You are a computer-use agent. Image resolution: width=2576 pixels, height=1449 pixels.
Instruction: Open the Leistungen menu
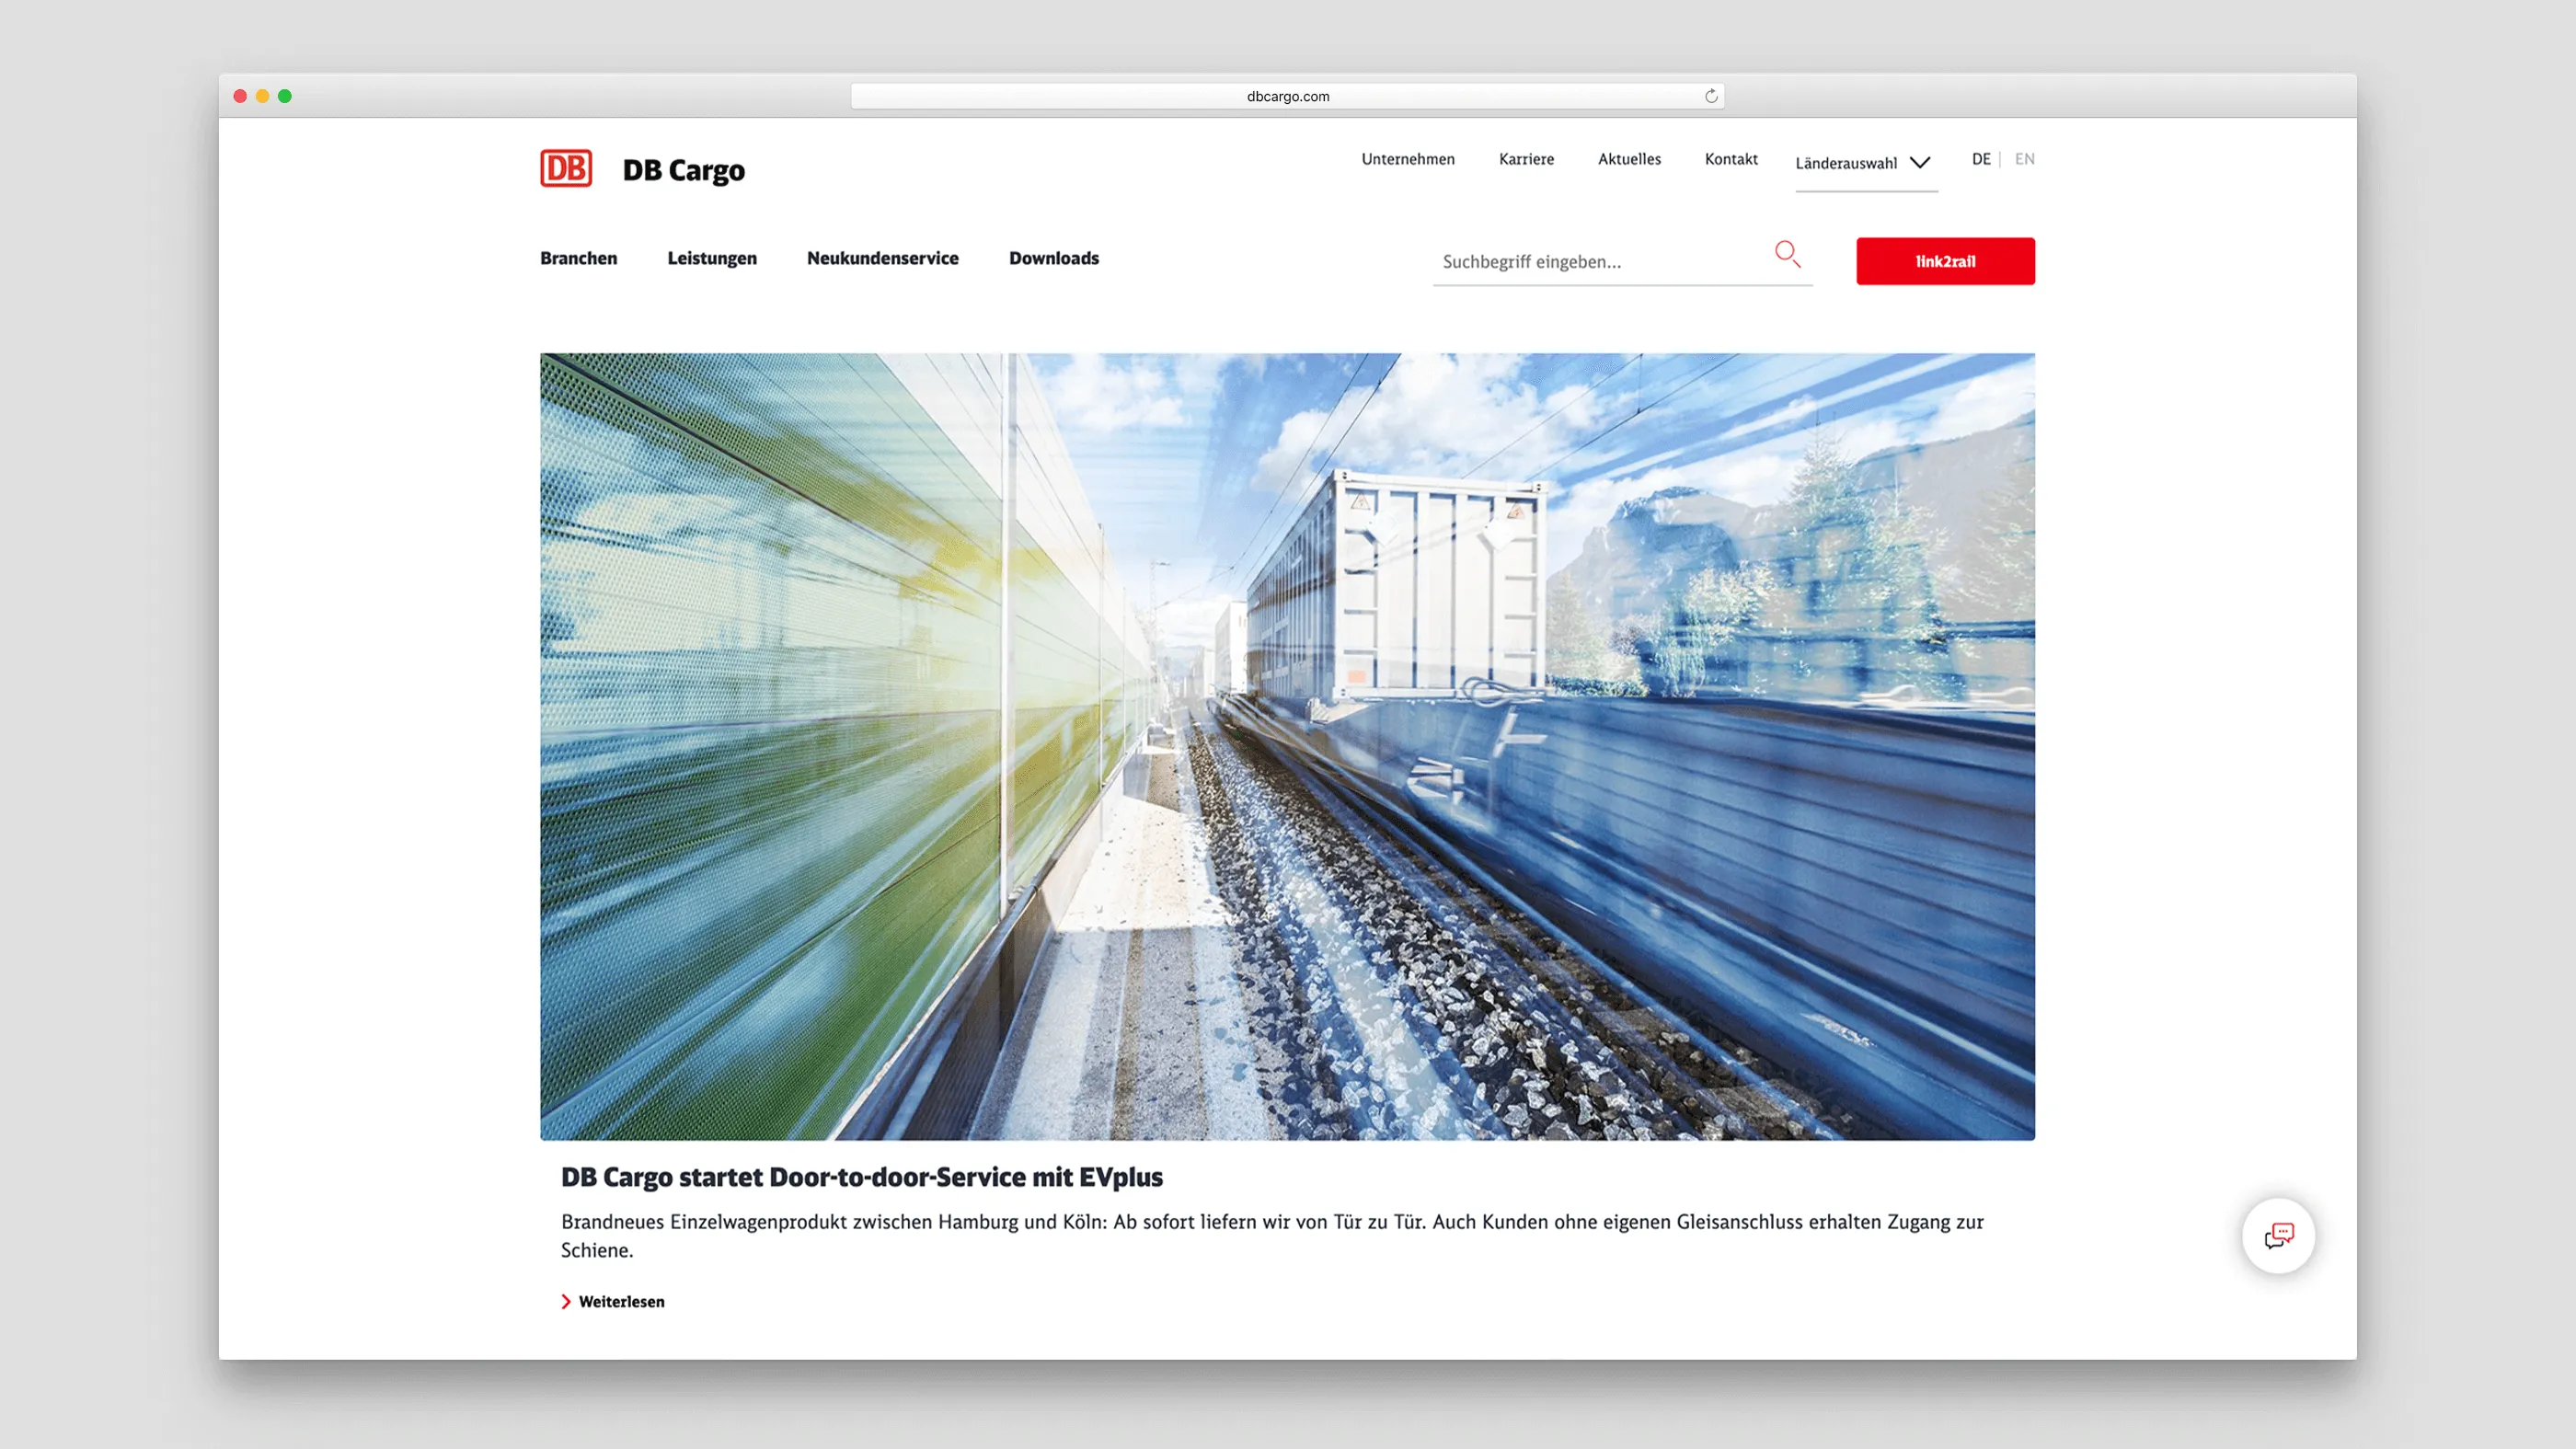(x=712, y=258)
